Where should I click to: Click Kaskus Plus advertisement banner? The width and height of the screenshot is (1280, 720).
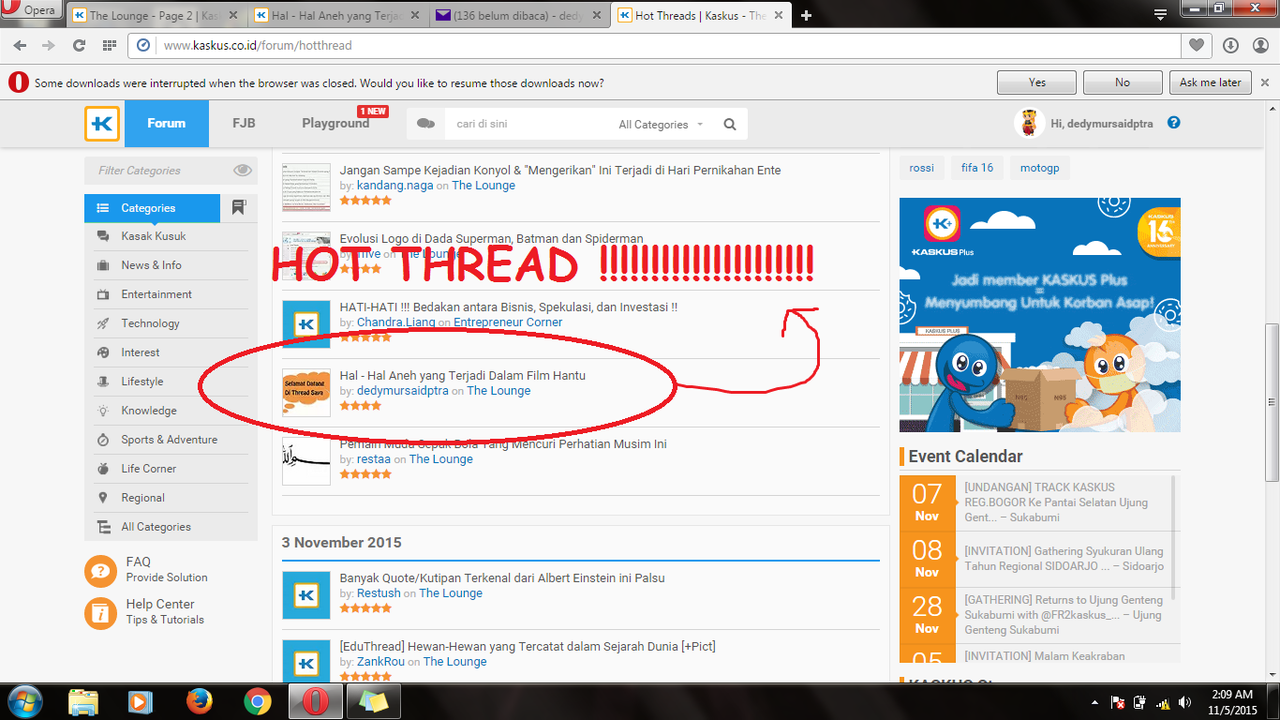(x=1040, y=315)
